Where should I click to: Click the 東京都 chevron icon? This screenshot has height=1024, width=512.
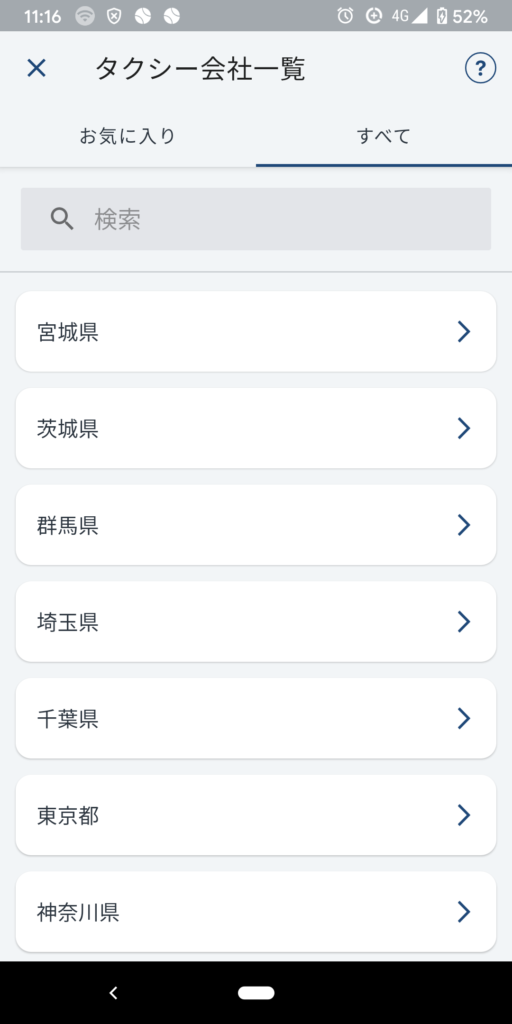(464, 815)
